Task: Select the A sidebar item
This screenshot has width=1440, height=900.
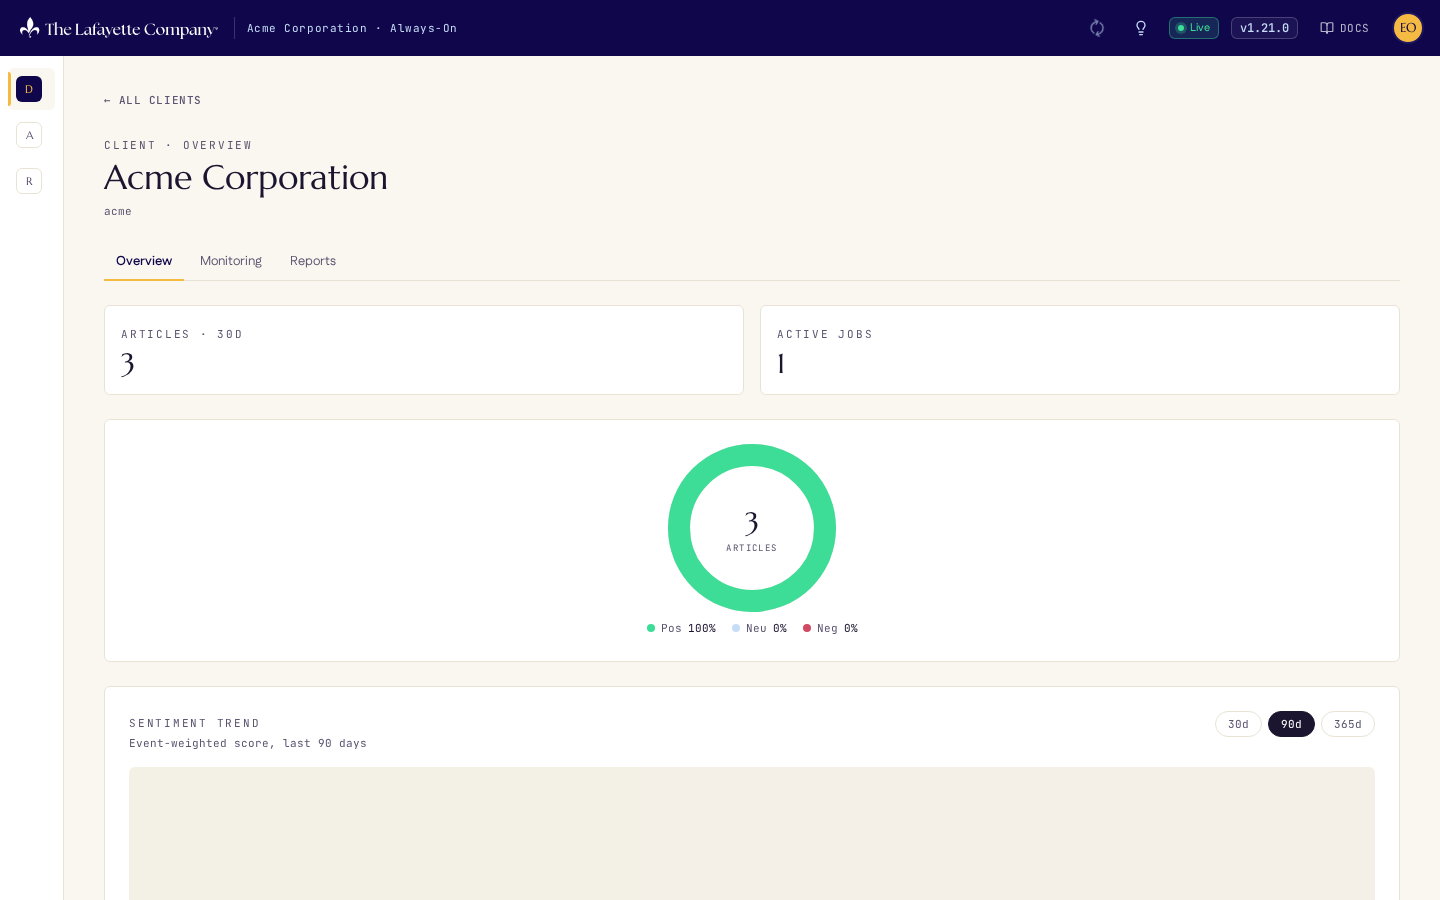Action: click(29, 135)
